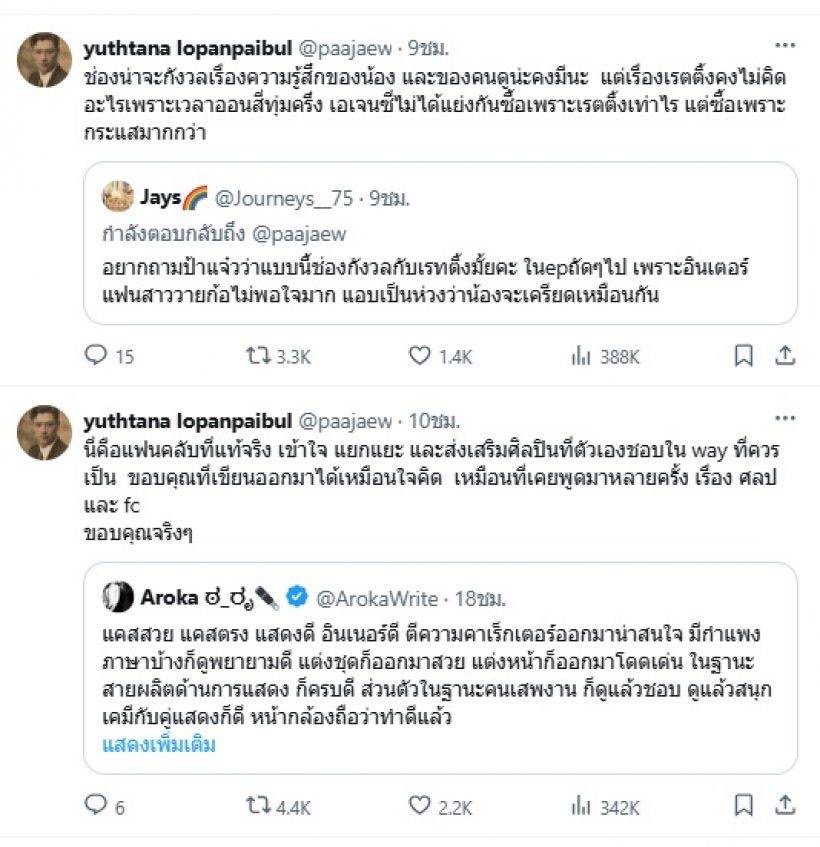The width and height of the screenshot is (820, 847).
Task: Like the second tweet with 2.2K likes
Action: pos(421,806)
